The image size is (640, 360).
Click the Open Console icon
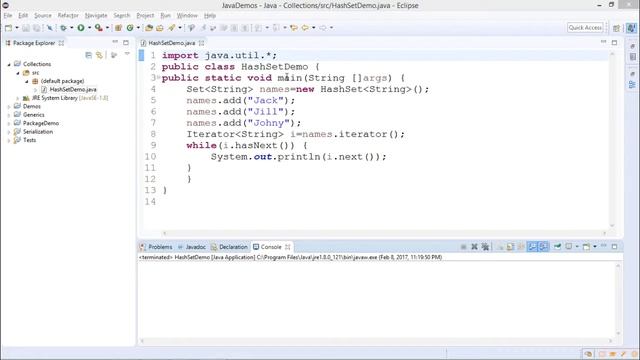point(586,247)
